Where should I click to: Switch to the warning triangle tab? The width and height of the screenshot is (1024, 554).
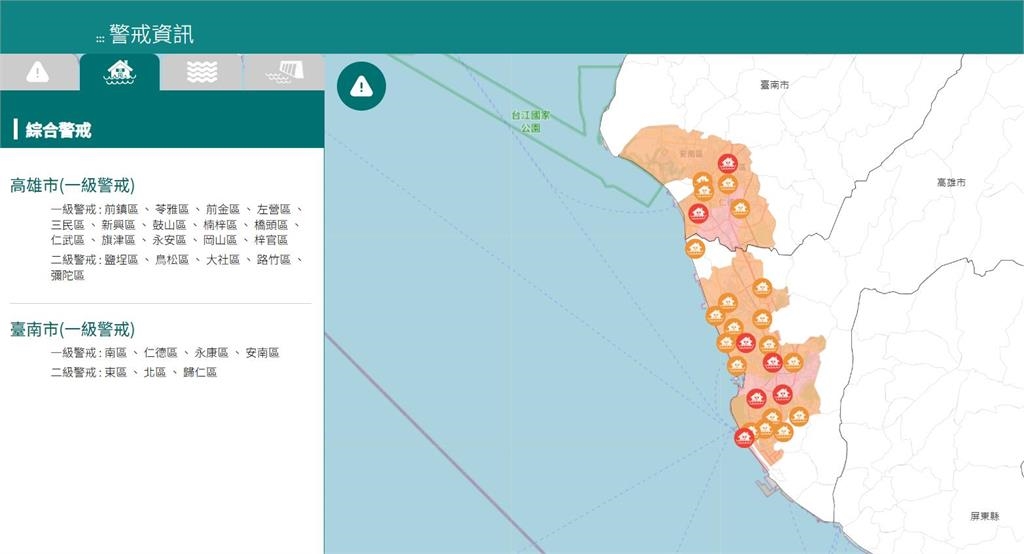pos(39,73)
